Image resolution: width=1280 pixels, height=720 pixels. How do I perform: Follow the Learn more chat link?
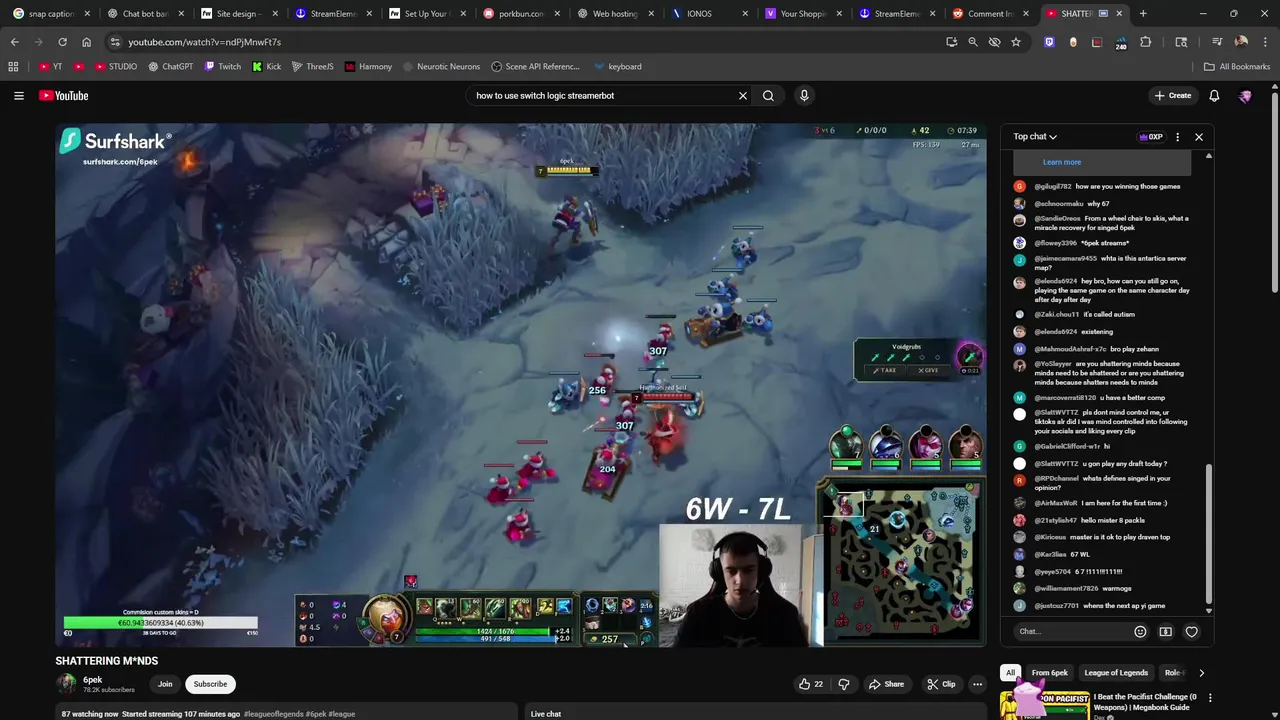pos(1062,162)
